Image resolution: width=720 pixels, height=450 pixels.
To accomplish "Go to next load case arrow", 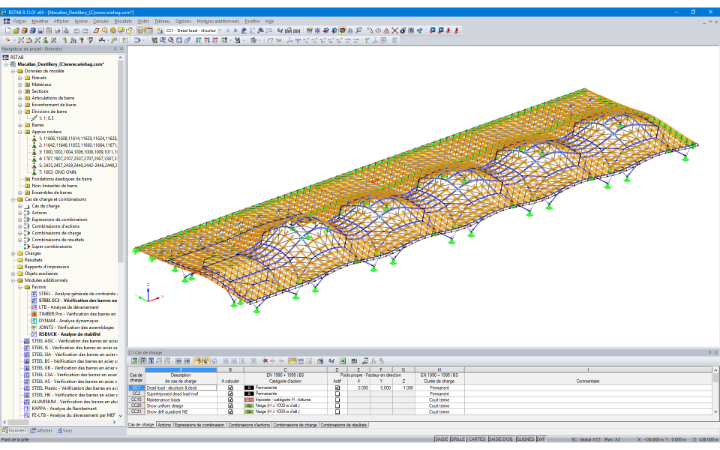I will 236,31.
